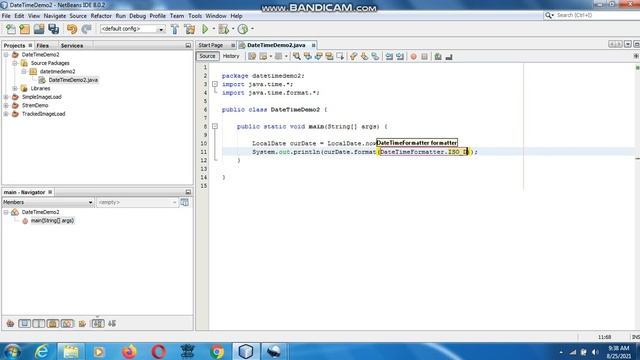Switch to the Start Page tab
640x360 pixels.
211,45
